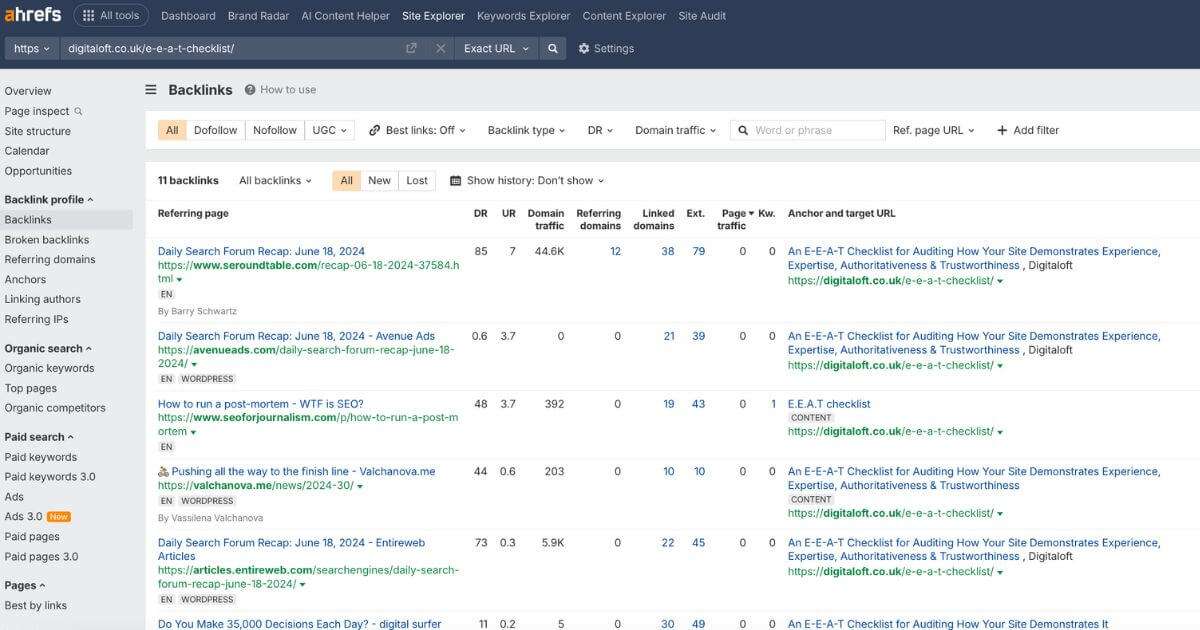Expand the seroundtable.com URL caret
1200x630 pixels.
click(x=180, y=280)
